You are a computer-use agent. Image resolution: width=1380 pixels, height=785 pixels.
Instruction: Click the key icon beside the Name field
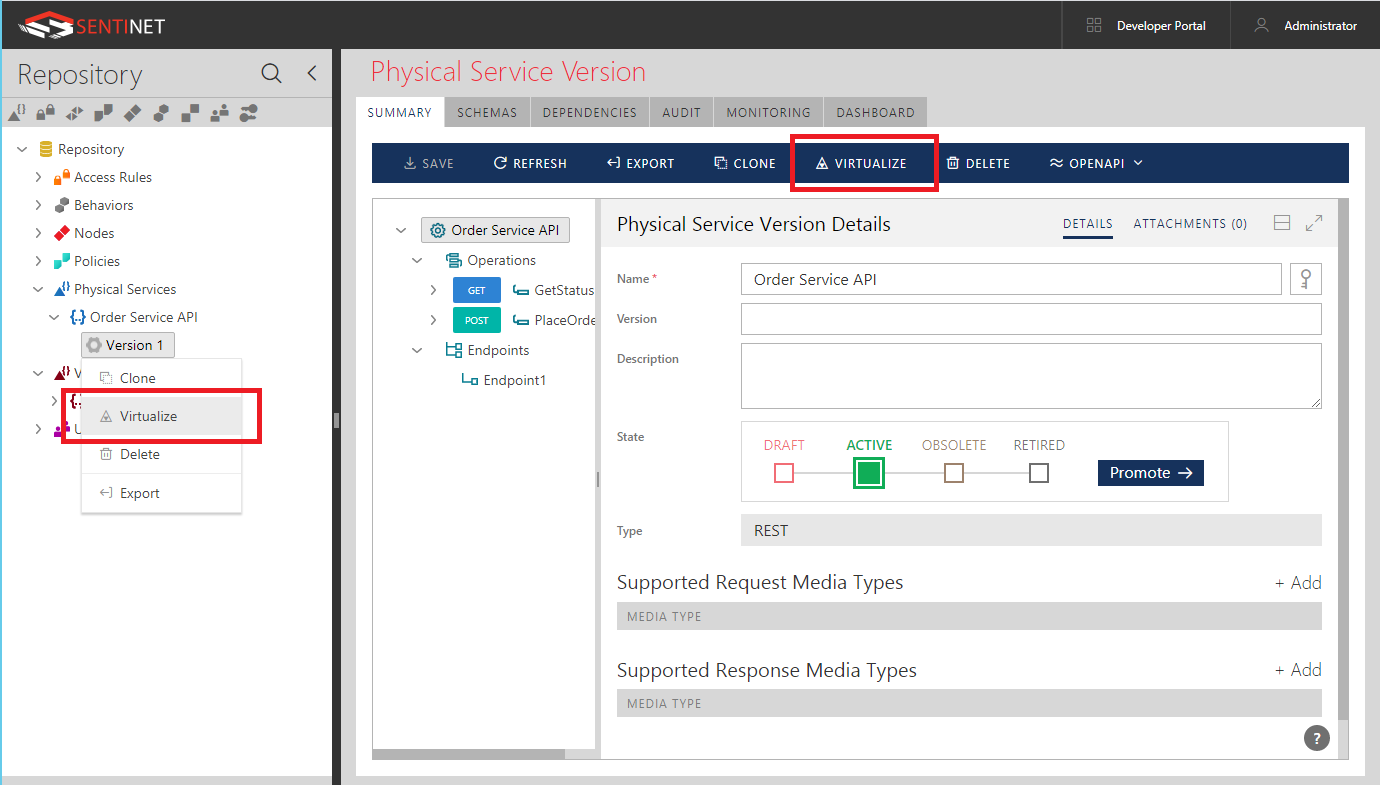click(1305, 279)
